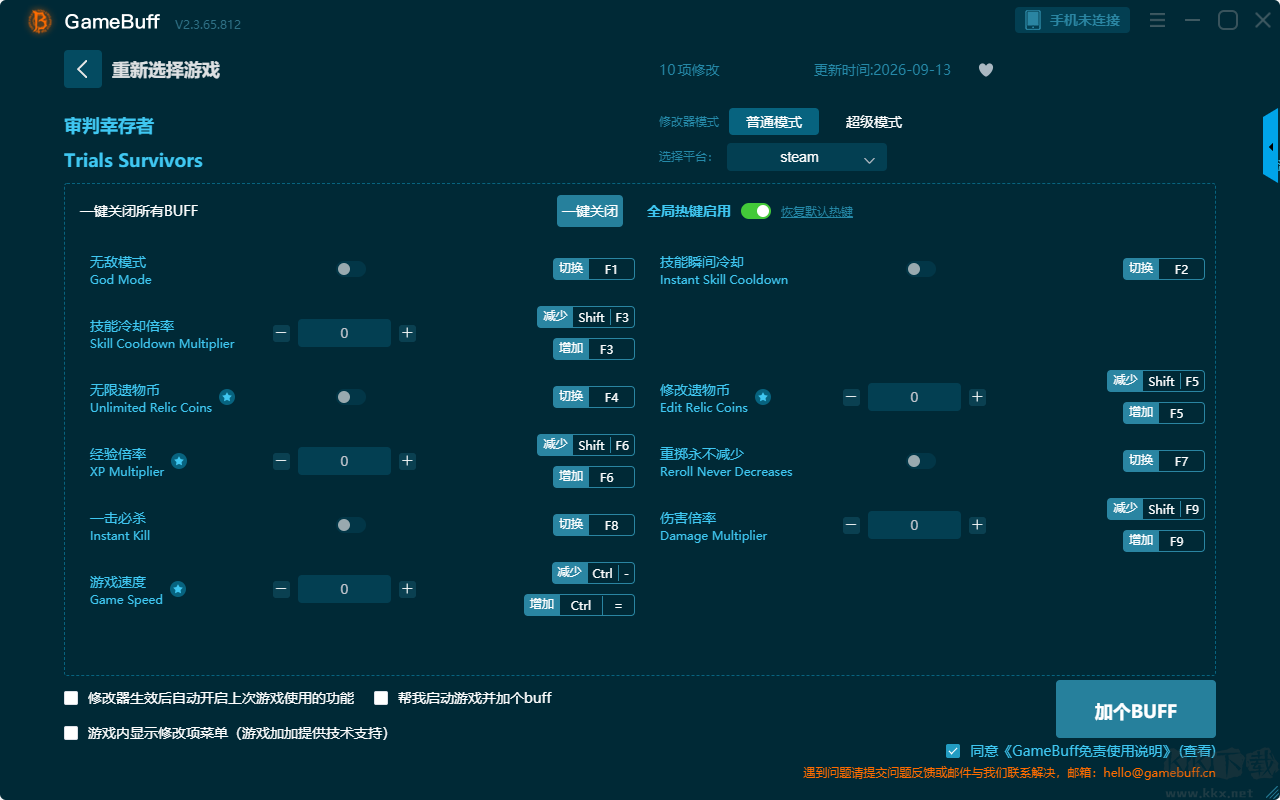
Task: Increase XP Multiplier with plus
Action: [407, 461]
